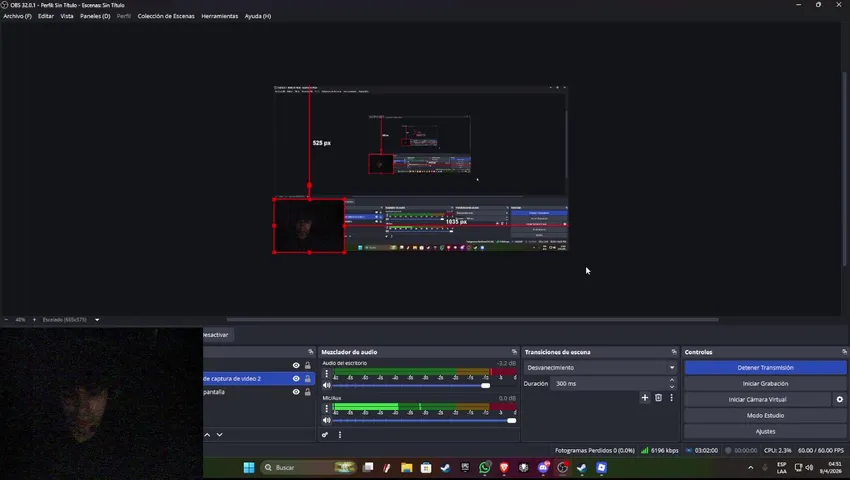Float the Transiciones de escena dock
Screen dimensions: 850x480
[x=674, y=352]
